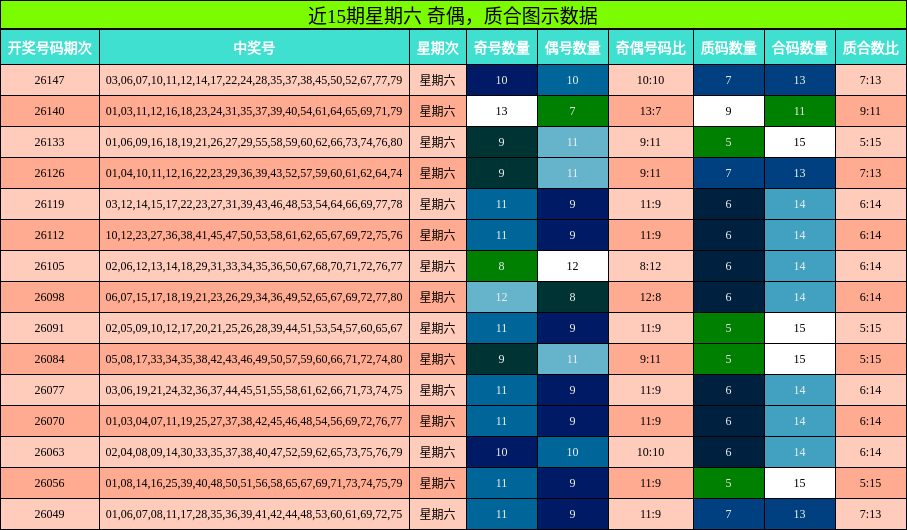This screenshot has width=907, height=530.
Task: Click the 5:15 ratio in row 26133
Action: [x=871, y=142]
